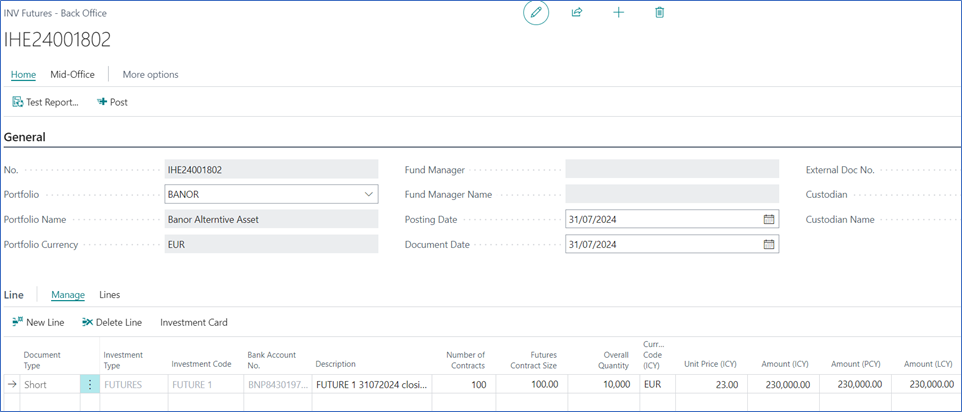This screenshot has width=962, height=412.
Task: Run Test Report action
Action: (45, 102)
